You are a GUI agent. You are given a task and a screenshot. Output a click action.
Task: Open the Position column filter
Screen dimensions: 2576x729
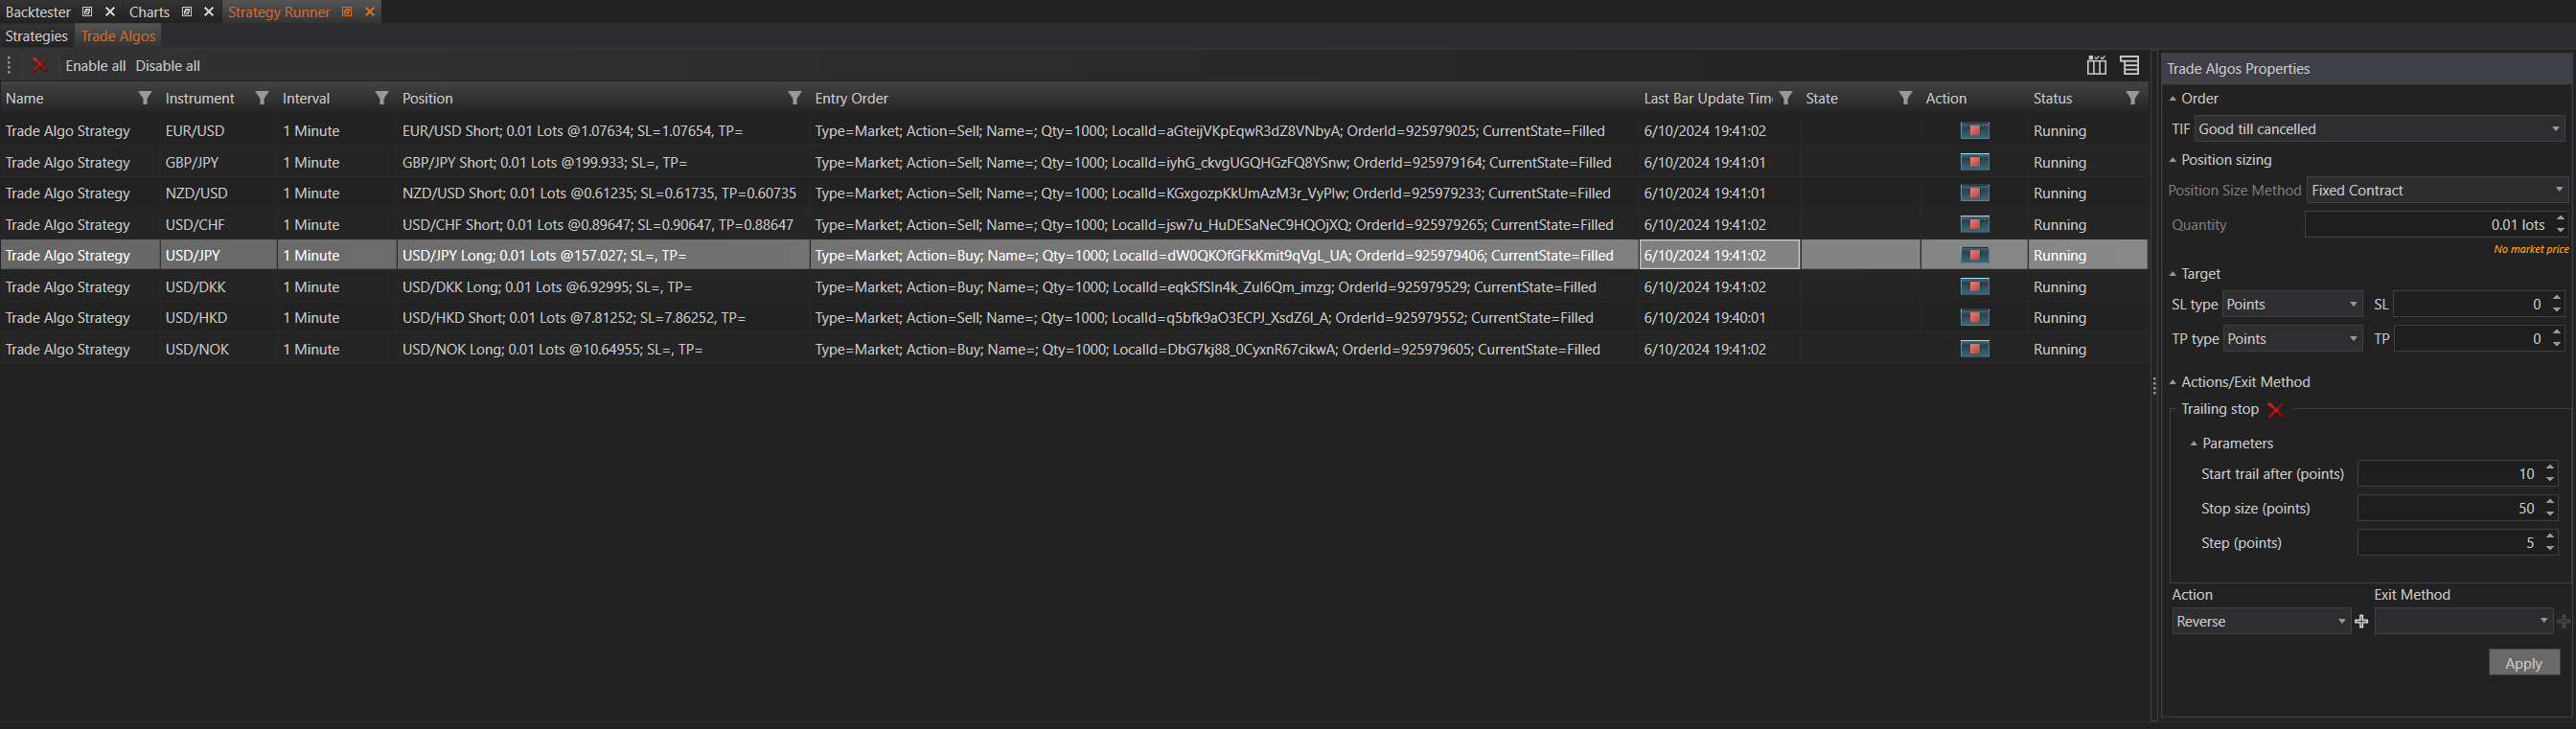(x=794, y=98)
